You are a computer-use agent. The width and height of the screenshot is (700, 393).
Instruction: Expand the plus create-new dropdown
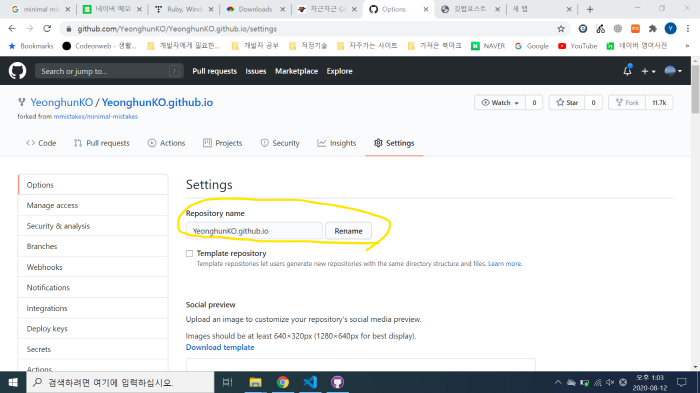pos(648,71)
